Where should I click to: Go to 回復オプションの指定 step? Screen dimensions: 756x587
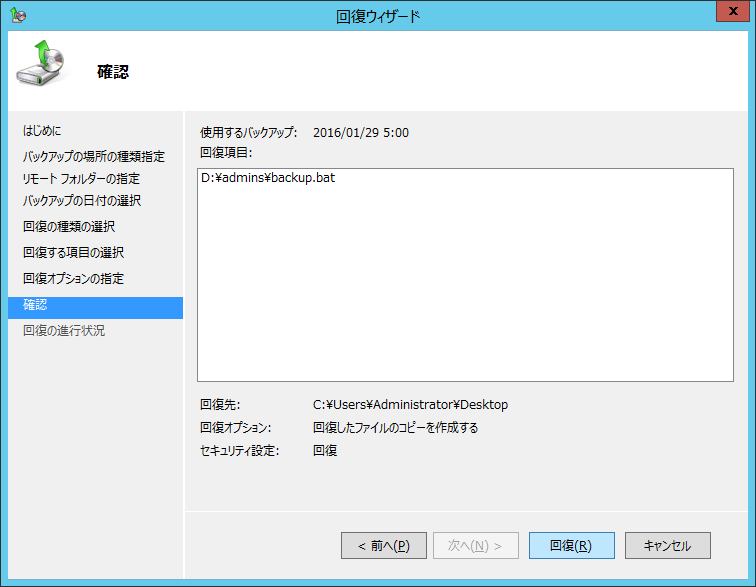73,279
